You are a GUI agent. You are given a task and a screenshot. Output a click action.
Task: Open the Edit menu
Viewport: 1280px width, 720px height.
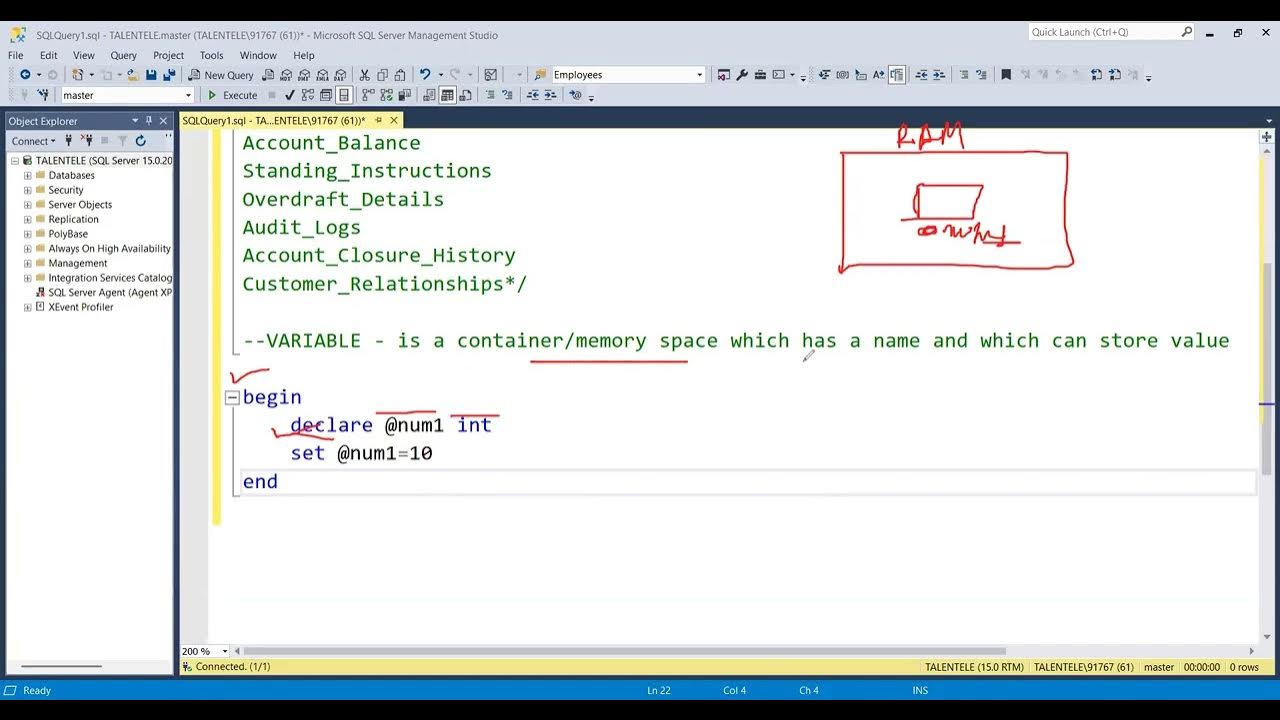(x=48, y=55)
